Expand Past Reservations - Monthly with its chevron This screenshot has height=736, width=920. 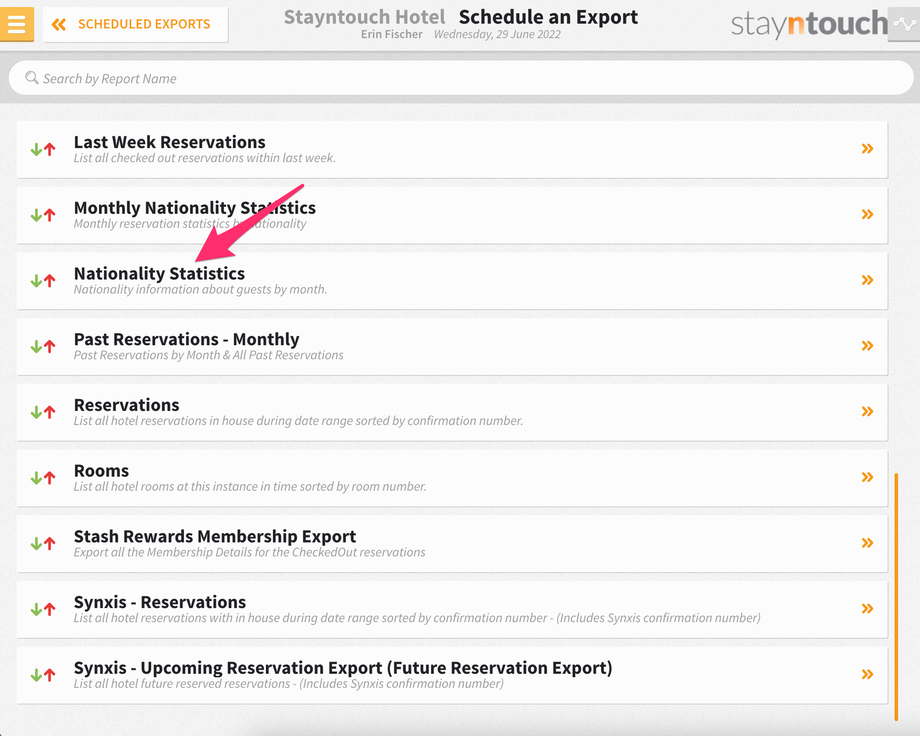867,346
